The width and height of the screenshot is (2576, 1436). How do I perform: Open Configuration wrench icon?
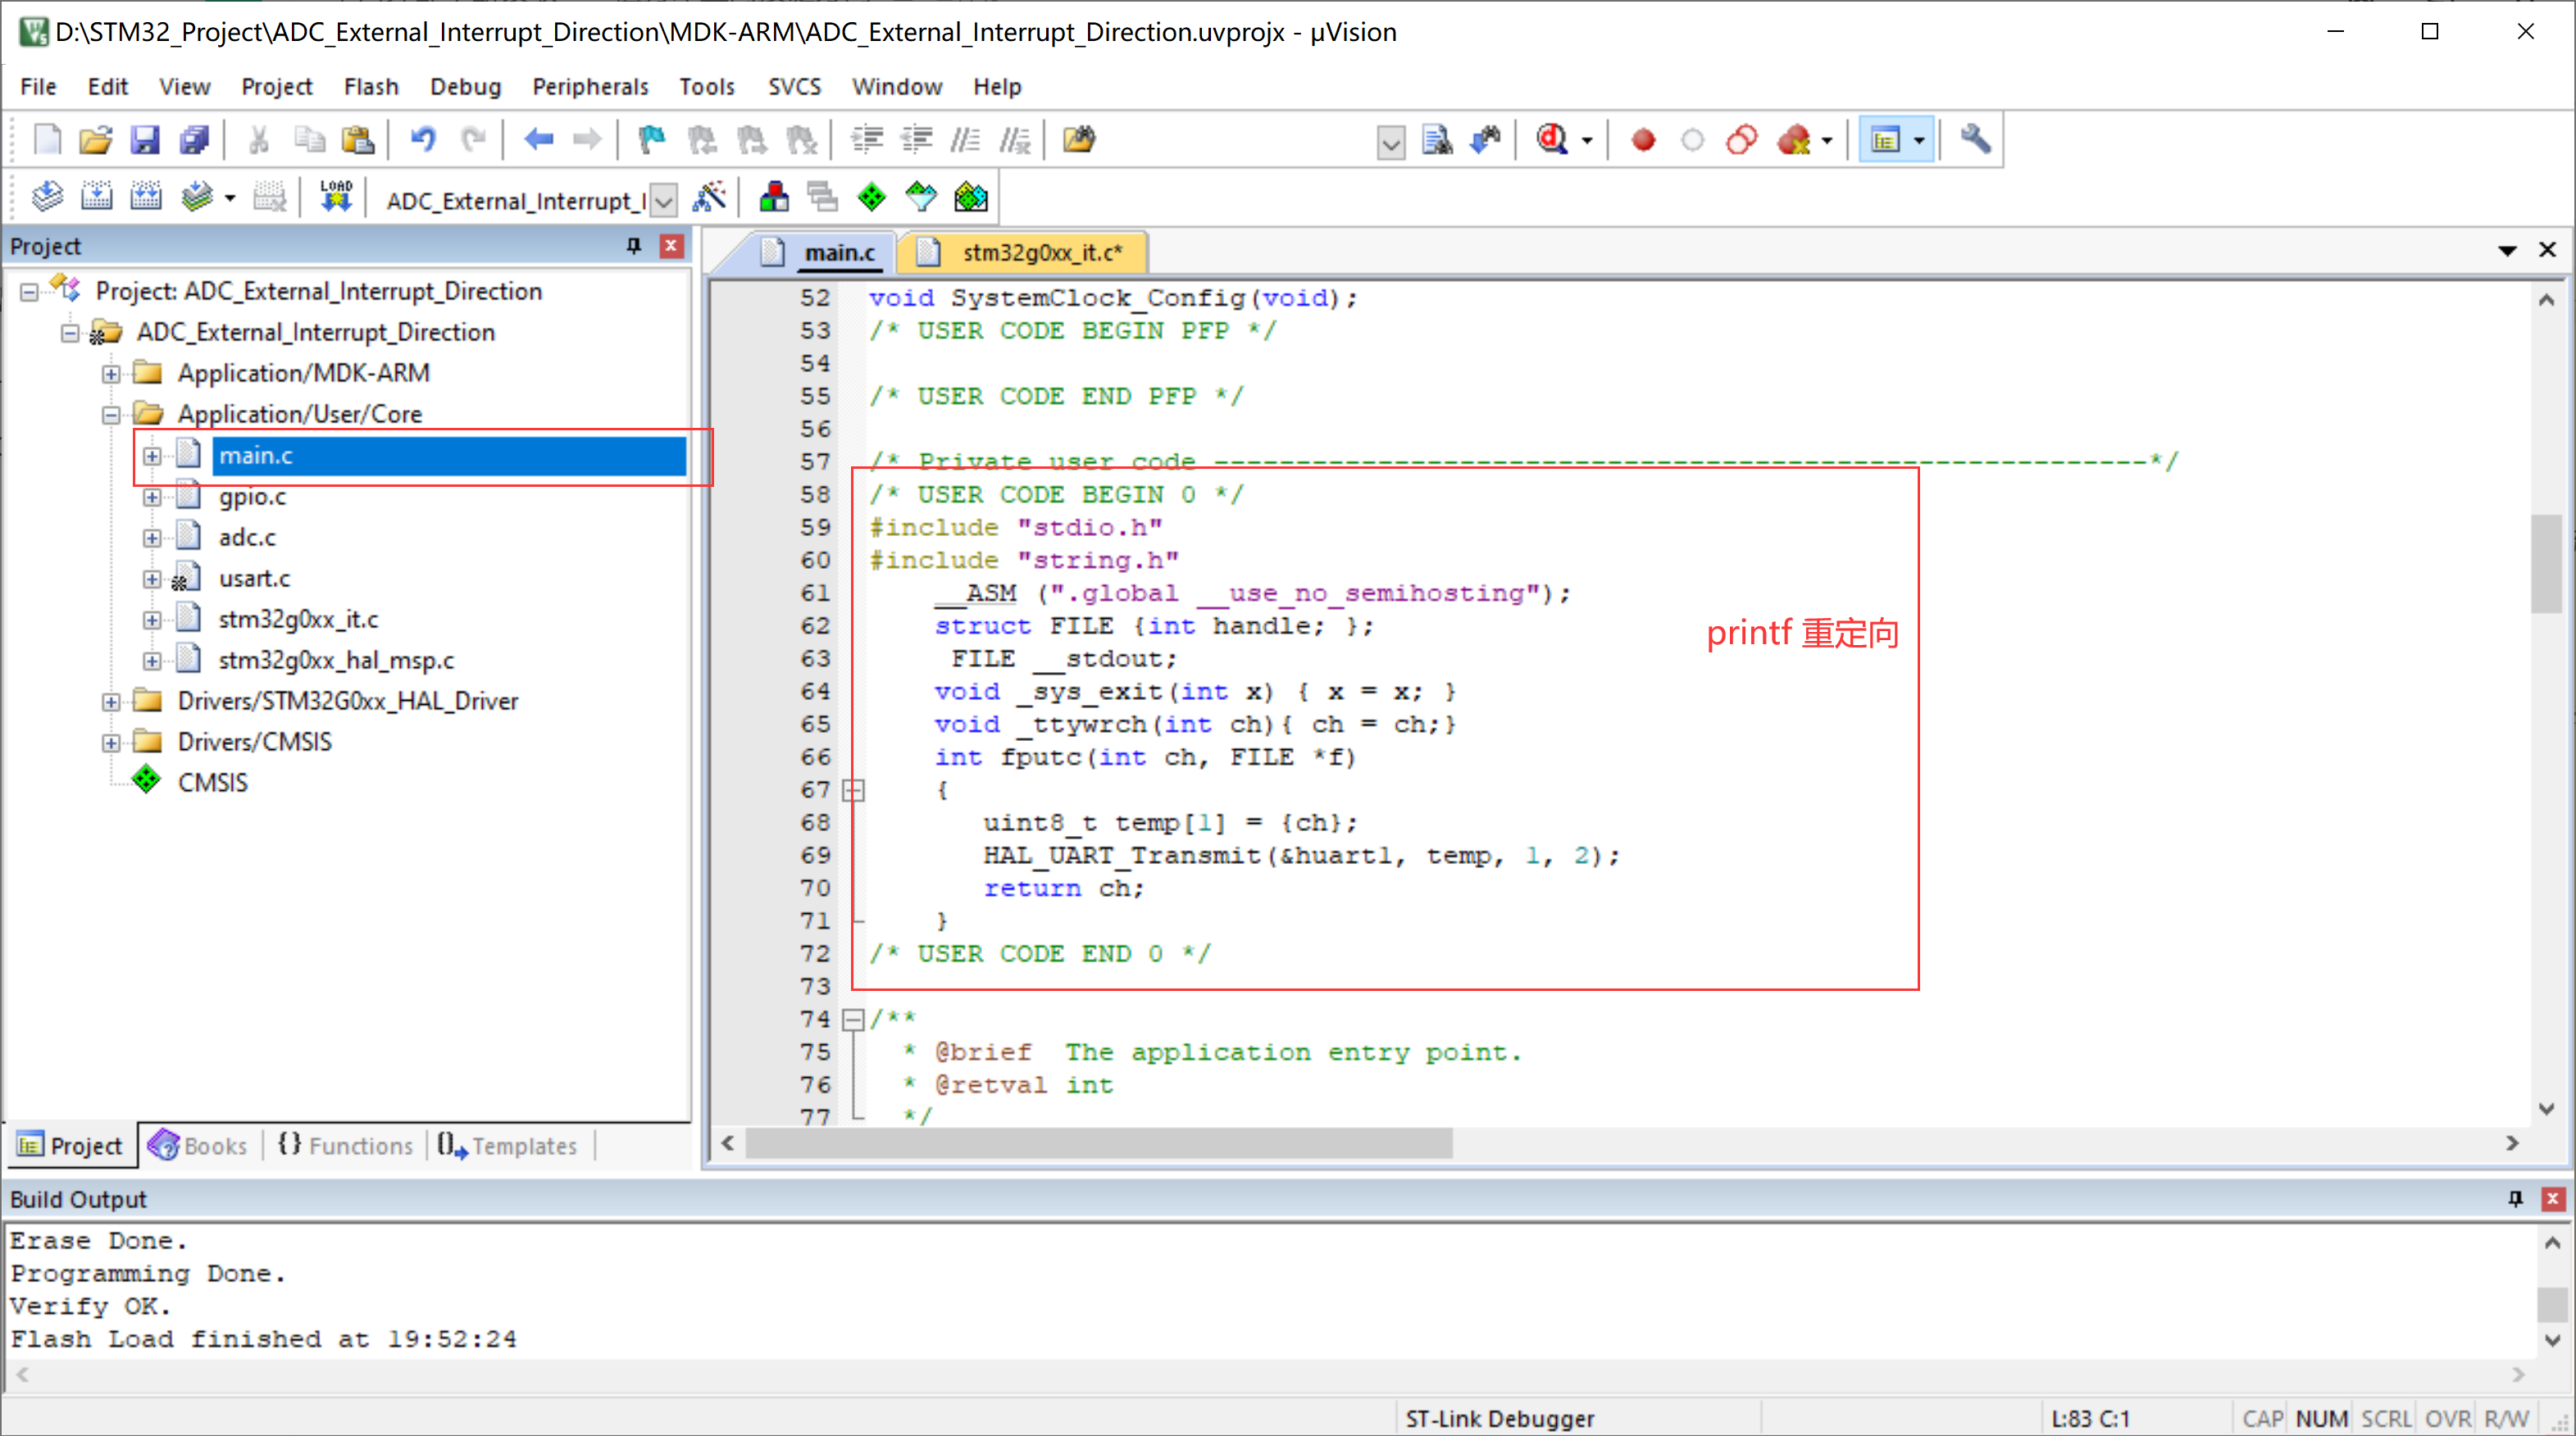(1975, 140)
